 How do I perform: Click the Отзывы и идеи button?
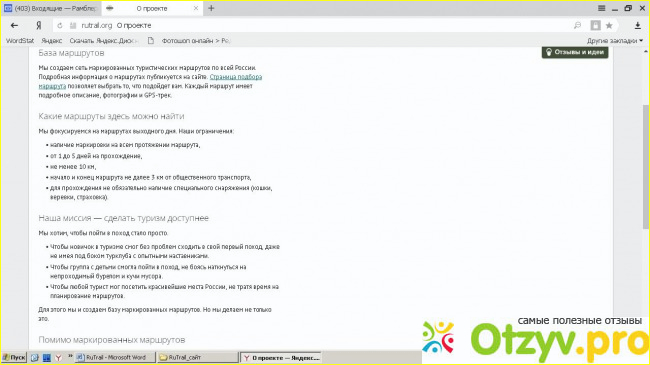[x=575, y=52]
